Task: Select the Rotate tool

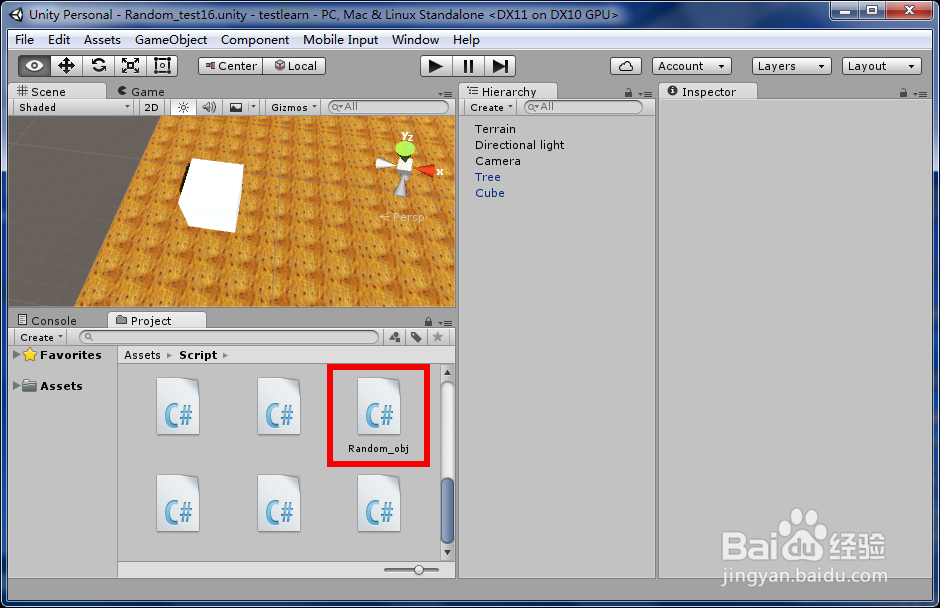Action: click(98, 66)
